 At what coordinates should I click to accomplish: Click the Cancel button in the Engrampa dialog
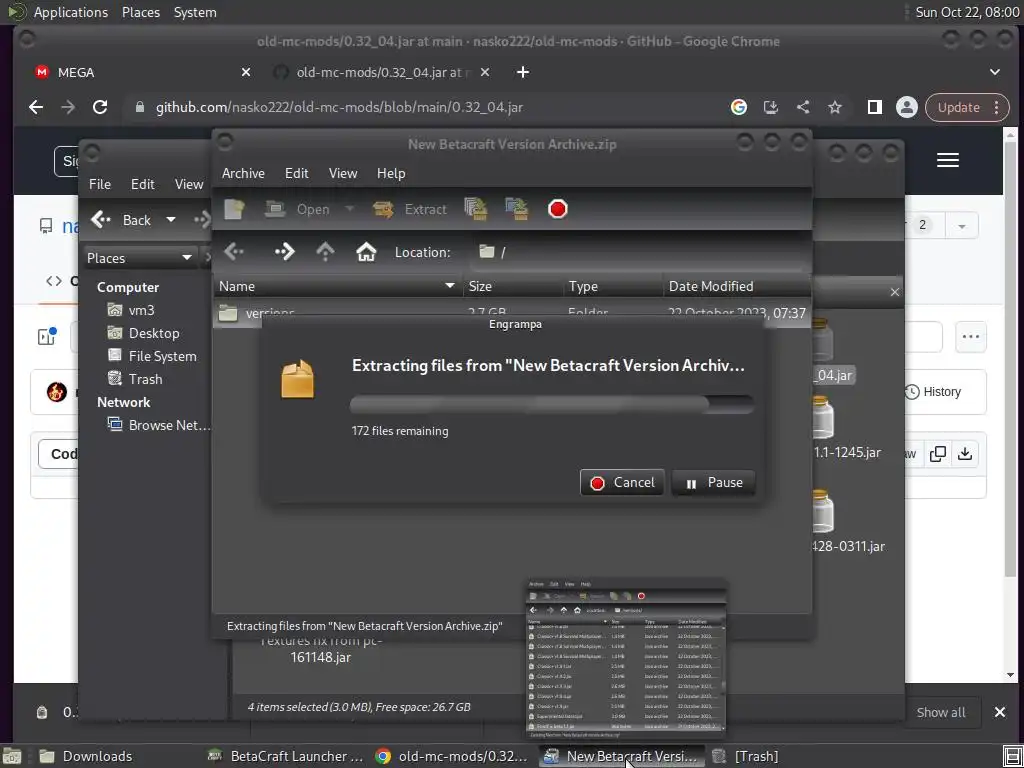click(x=622, y=483)
